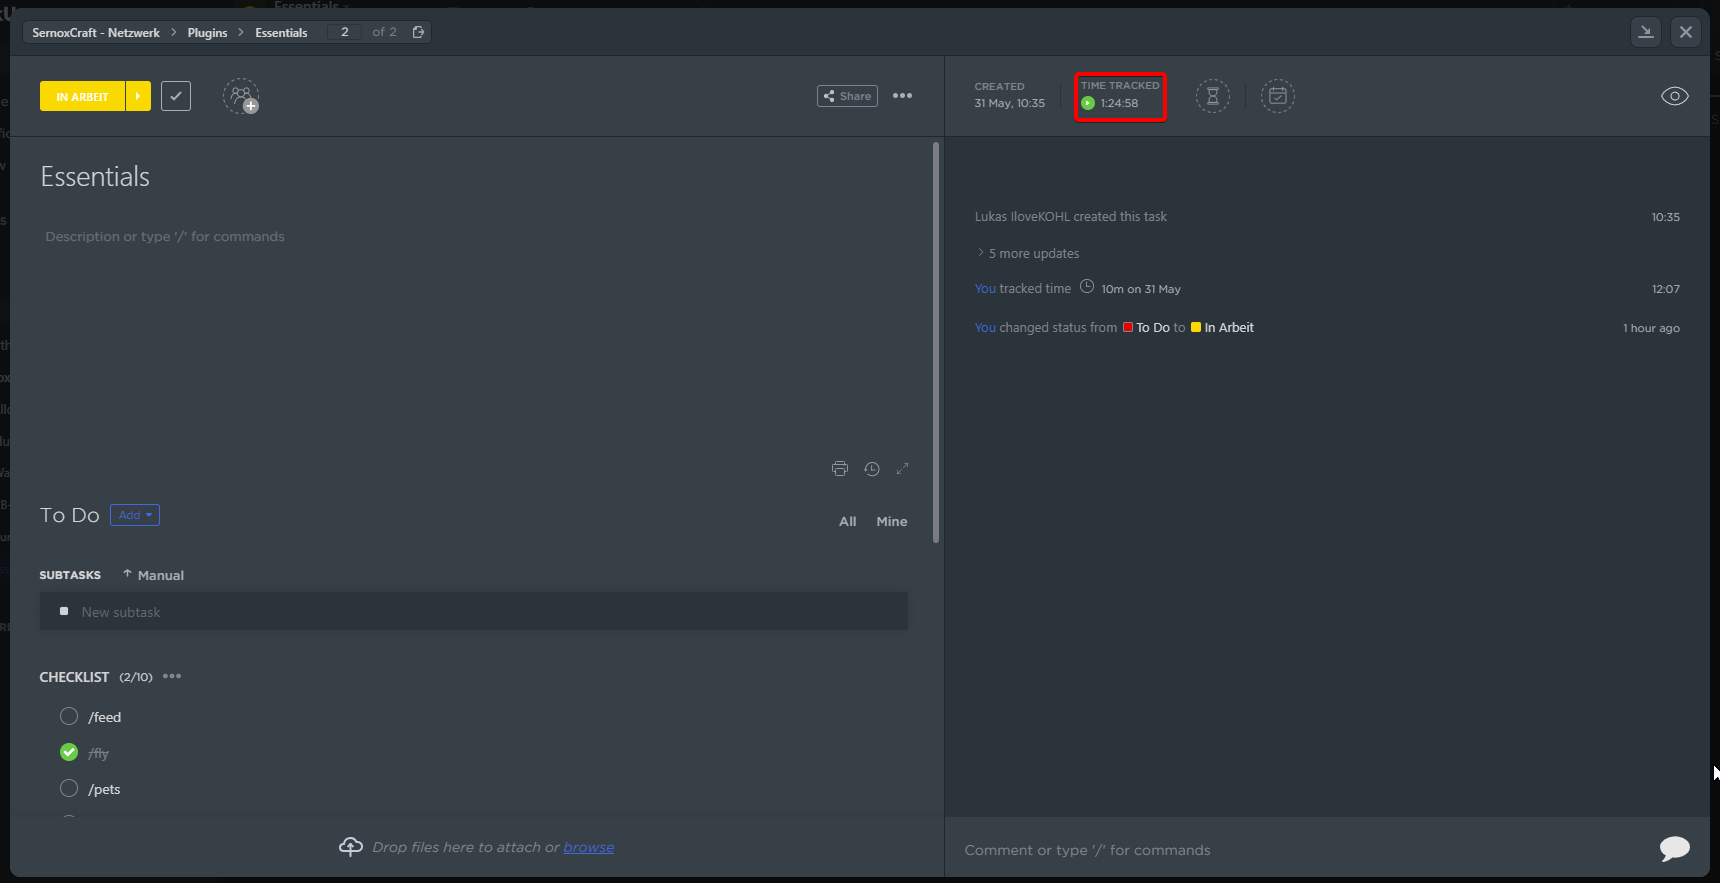Screen dimensions: 1720x883
Task: Expand the 5 more updates list
Action: [1033, 254]
